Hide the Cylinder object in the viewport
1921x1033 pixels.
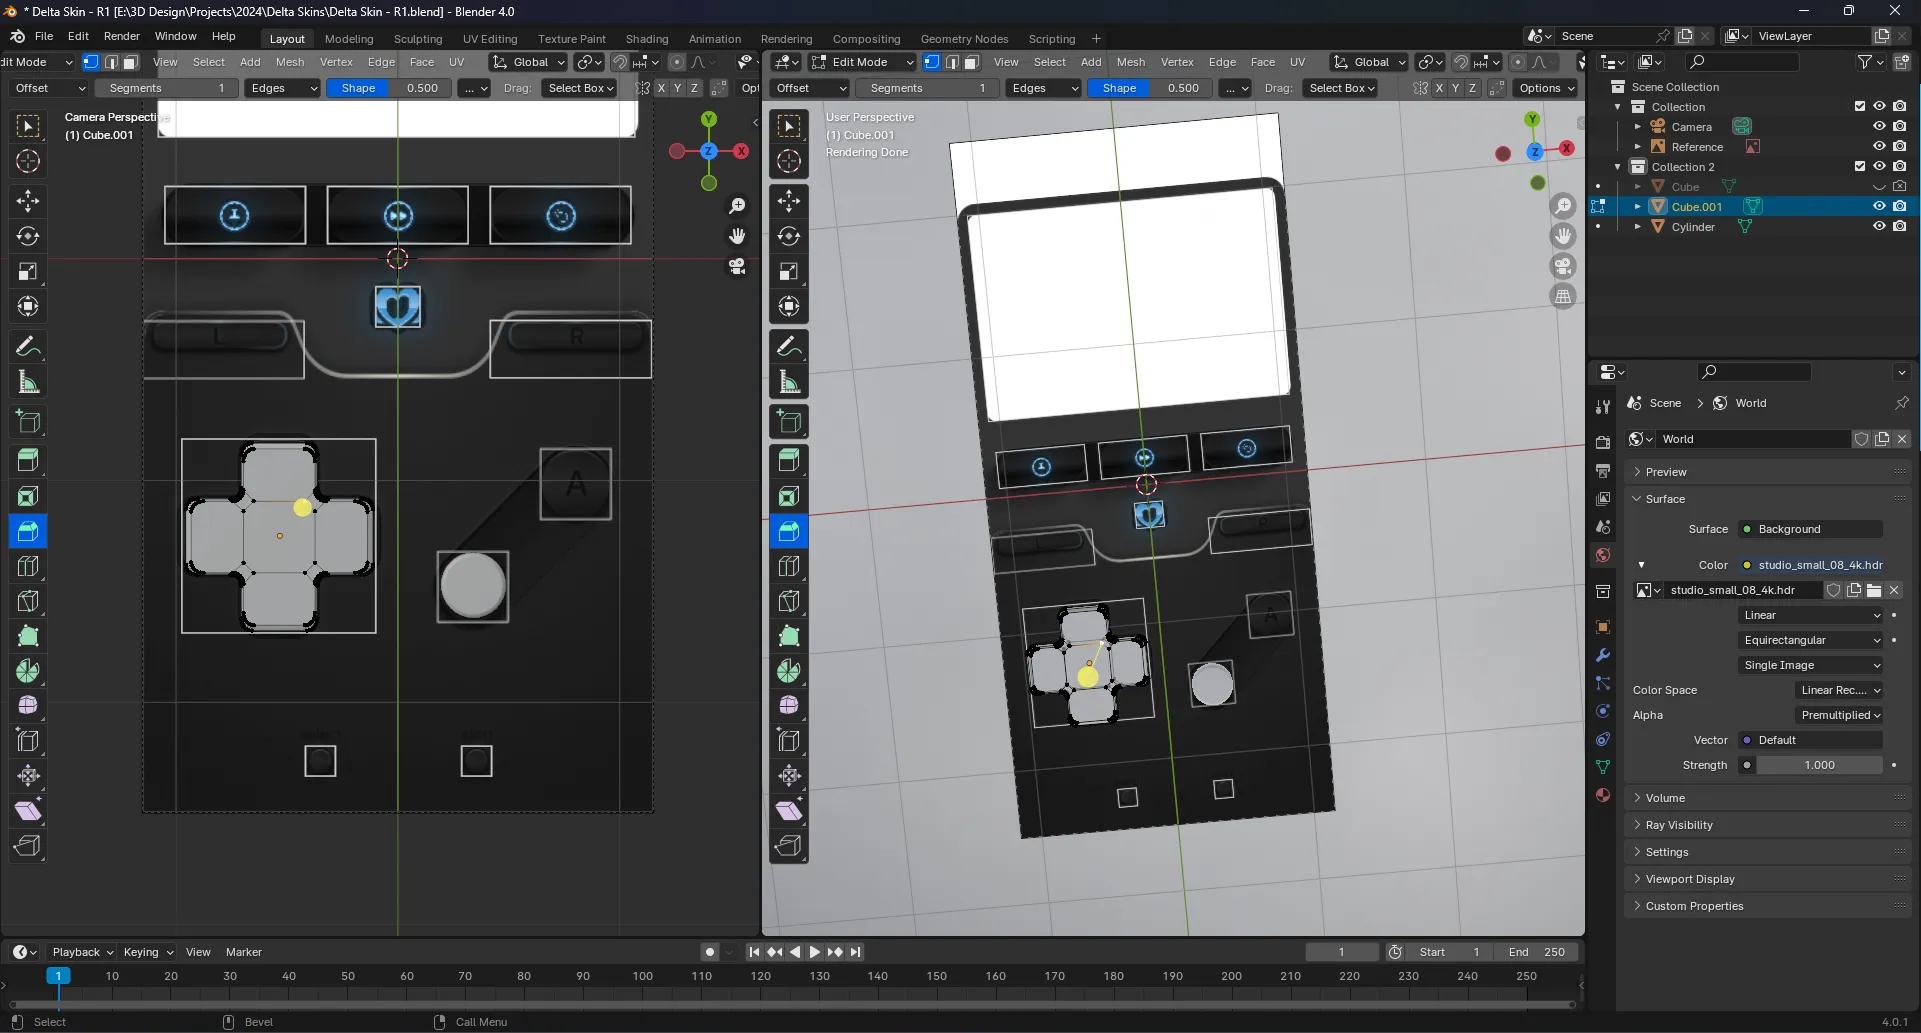pyautogui.click(x=1879, y=227)
